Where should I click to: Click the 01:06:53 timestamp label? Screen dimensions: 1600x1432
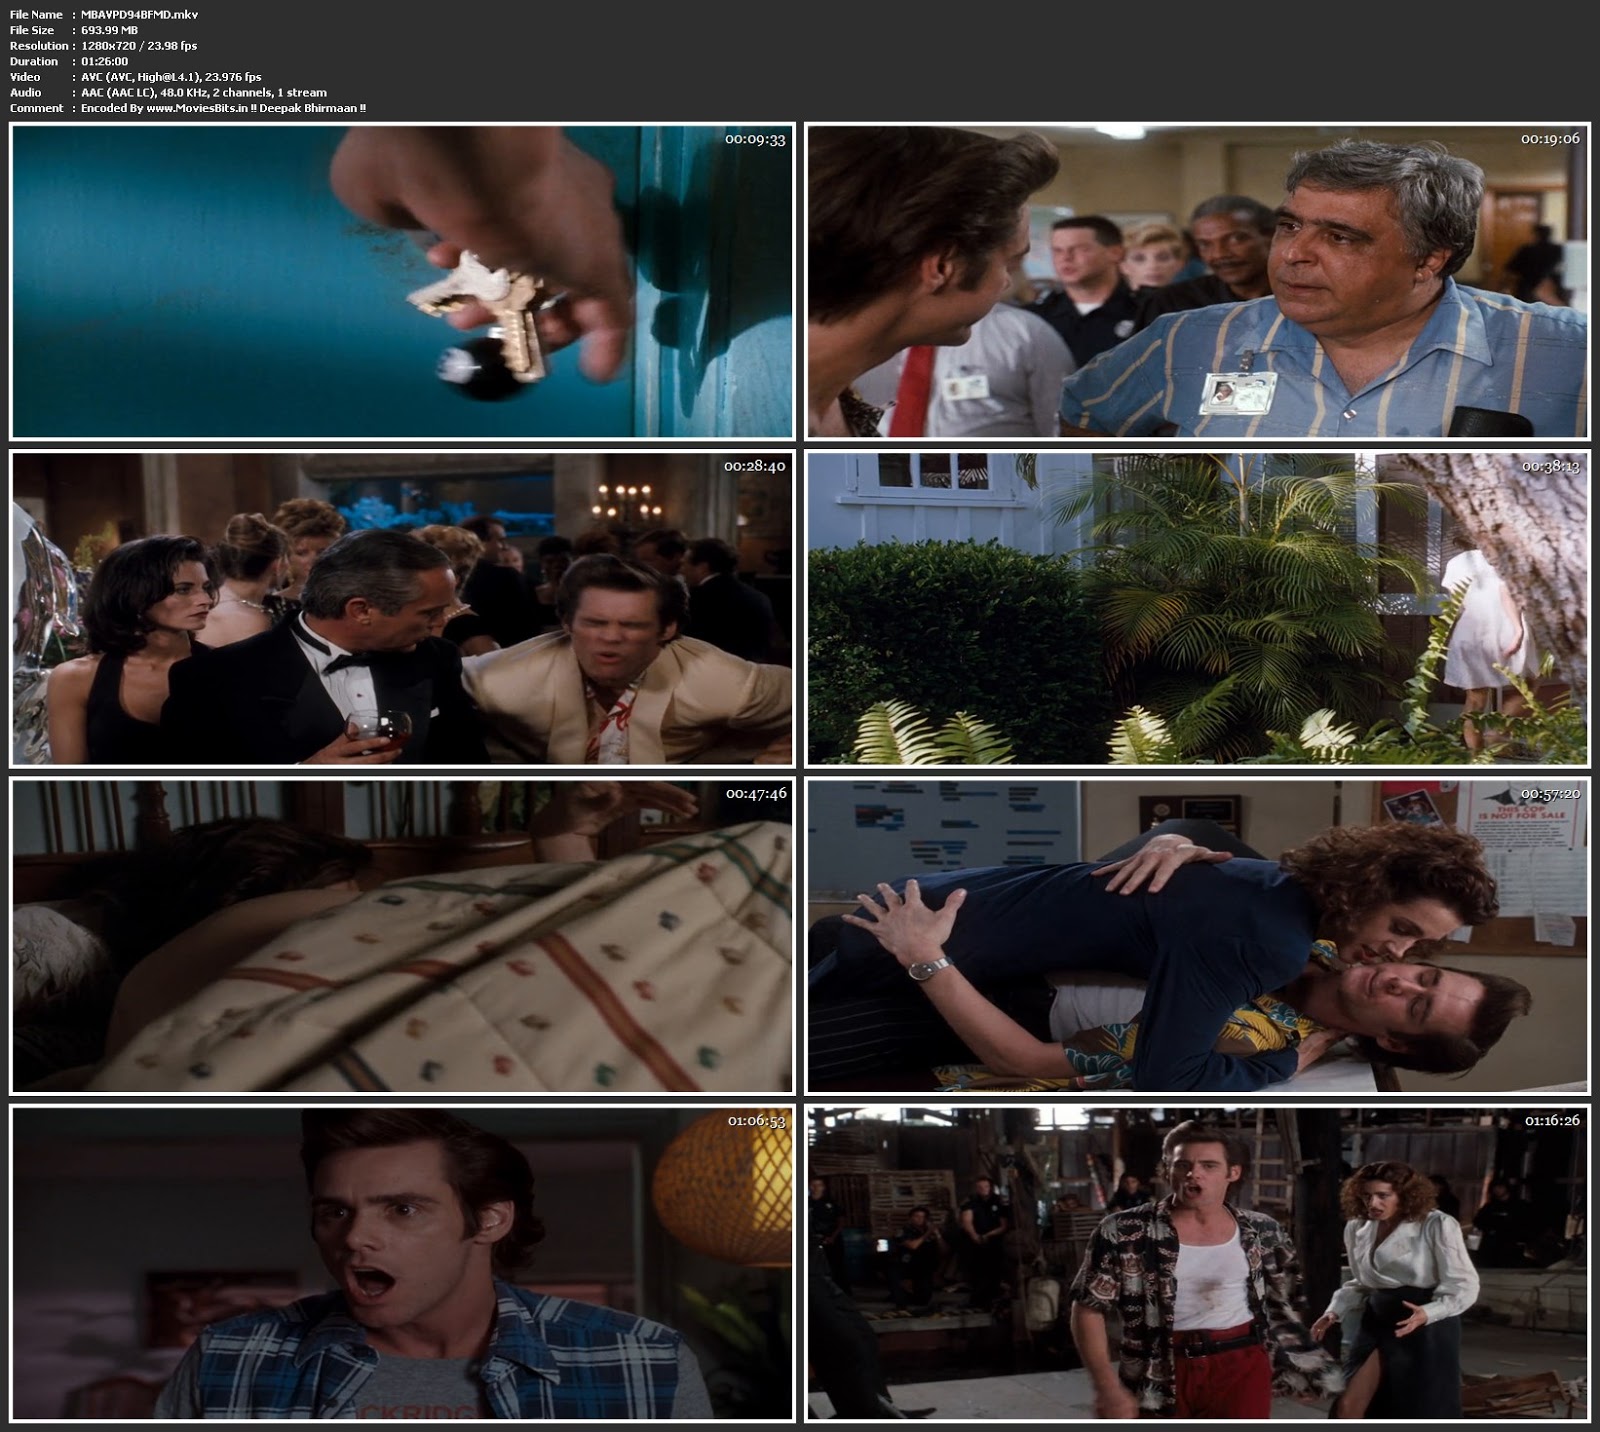(756, 1121)
